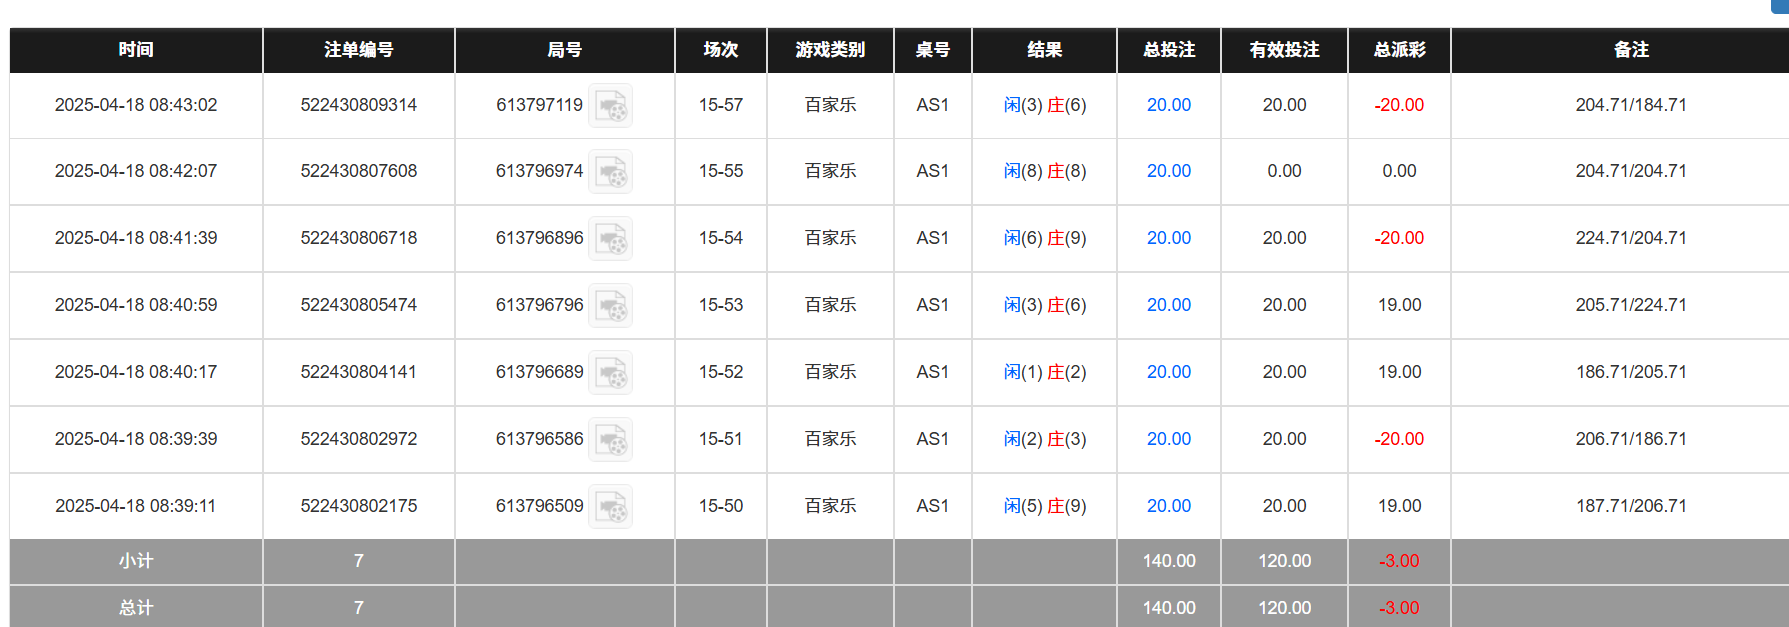Select the result cell 闲(2) 庄(3)
The height and width of the screenshot is (627, 1789).
pos(1044,439)
